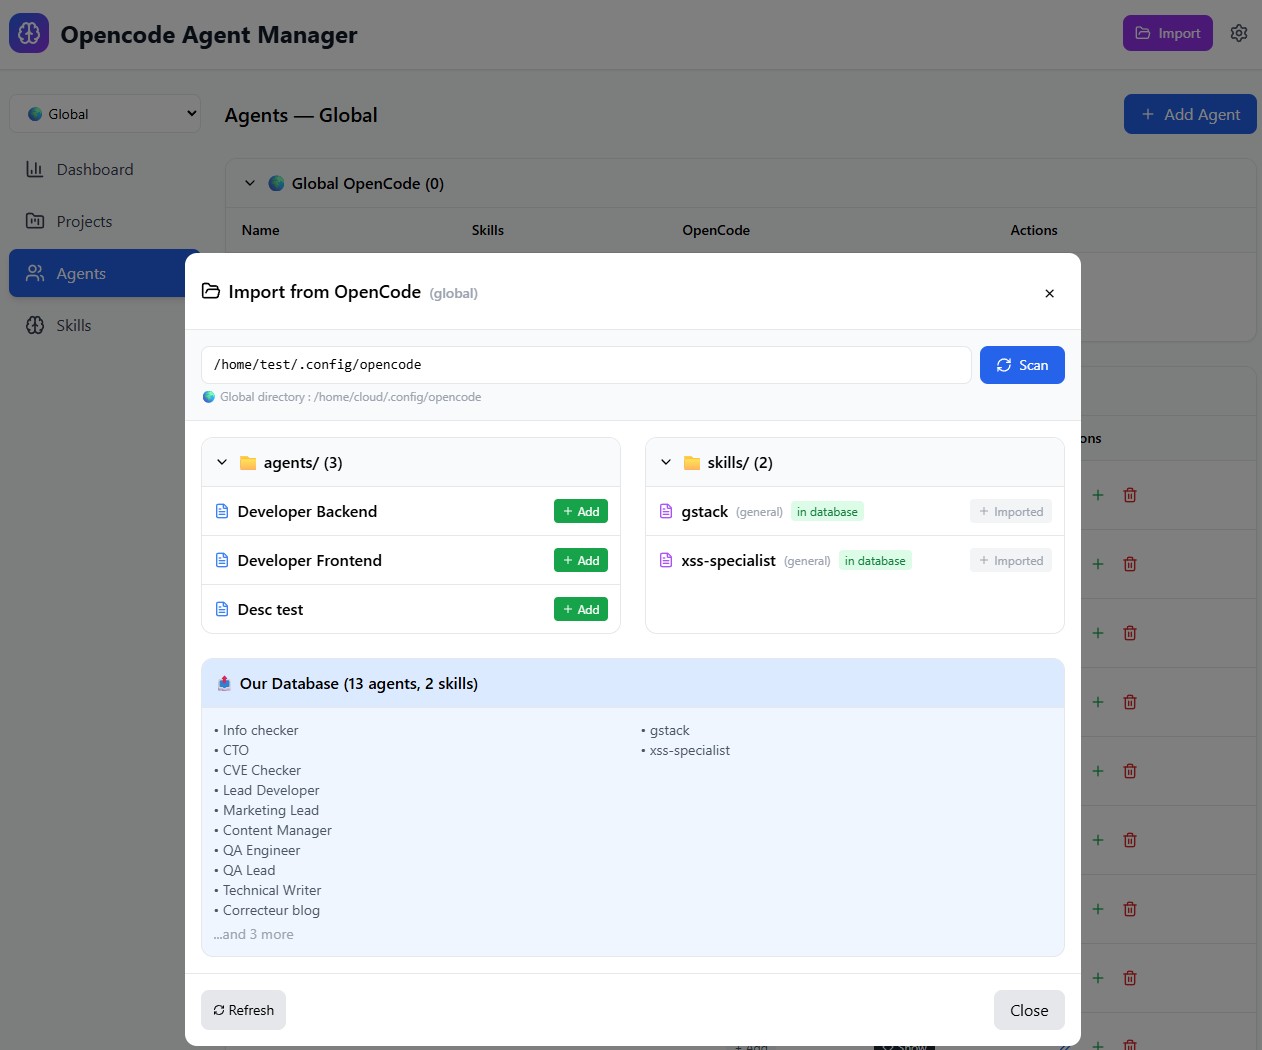The width and height of the screenshot is (1262, 1050).
Task: Click the gstack skill file icon
Action: click(666, 511)
